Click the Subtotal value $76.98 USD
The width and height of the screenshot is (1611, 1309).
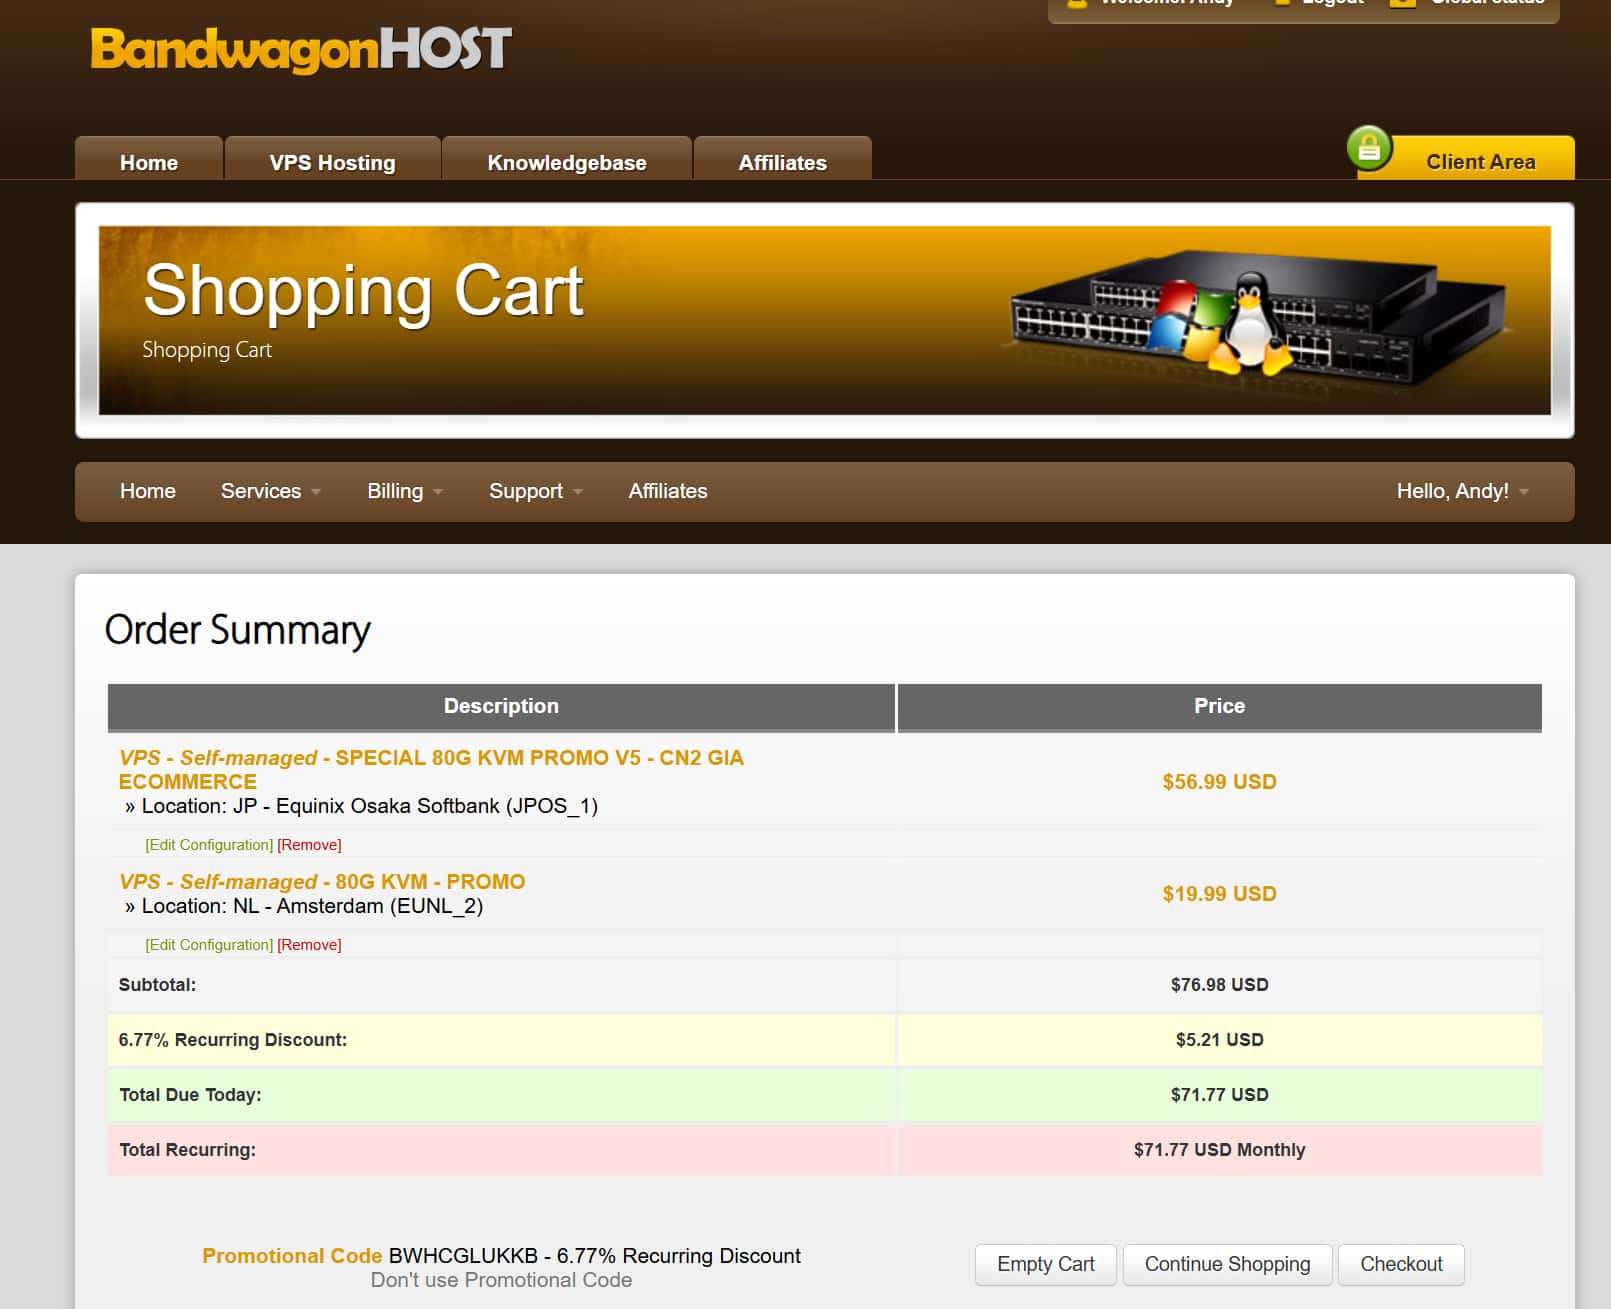click(1219, 985)
